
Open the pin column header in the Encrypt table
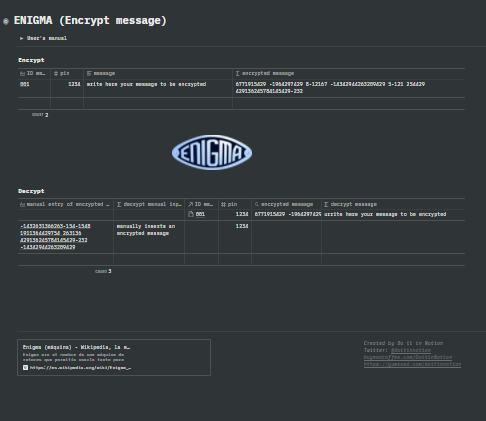(x=67, y=73)
